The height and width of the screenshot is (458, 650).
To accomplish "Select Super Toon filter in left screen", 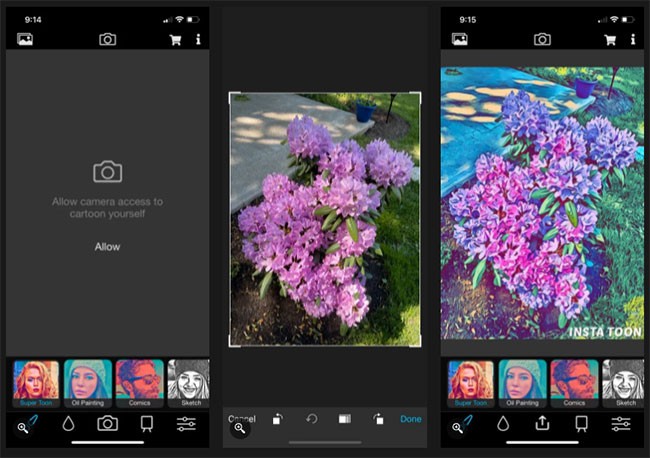I will (x=36, y=383).
